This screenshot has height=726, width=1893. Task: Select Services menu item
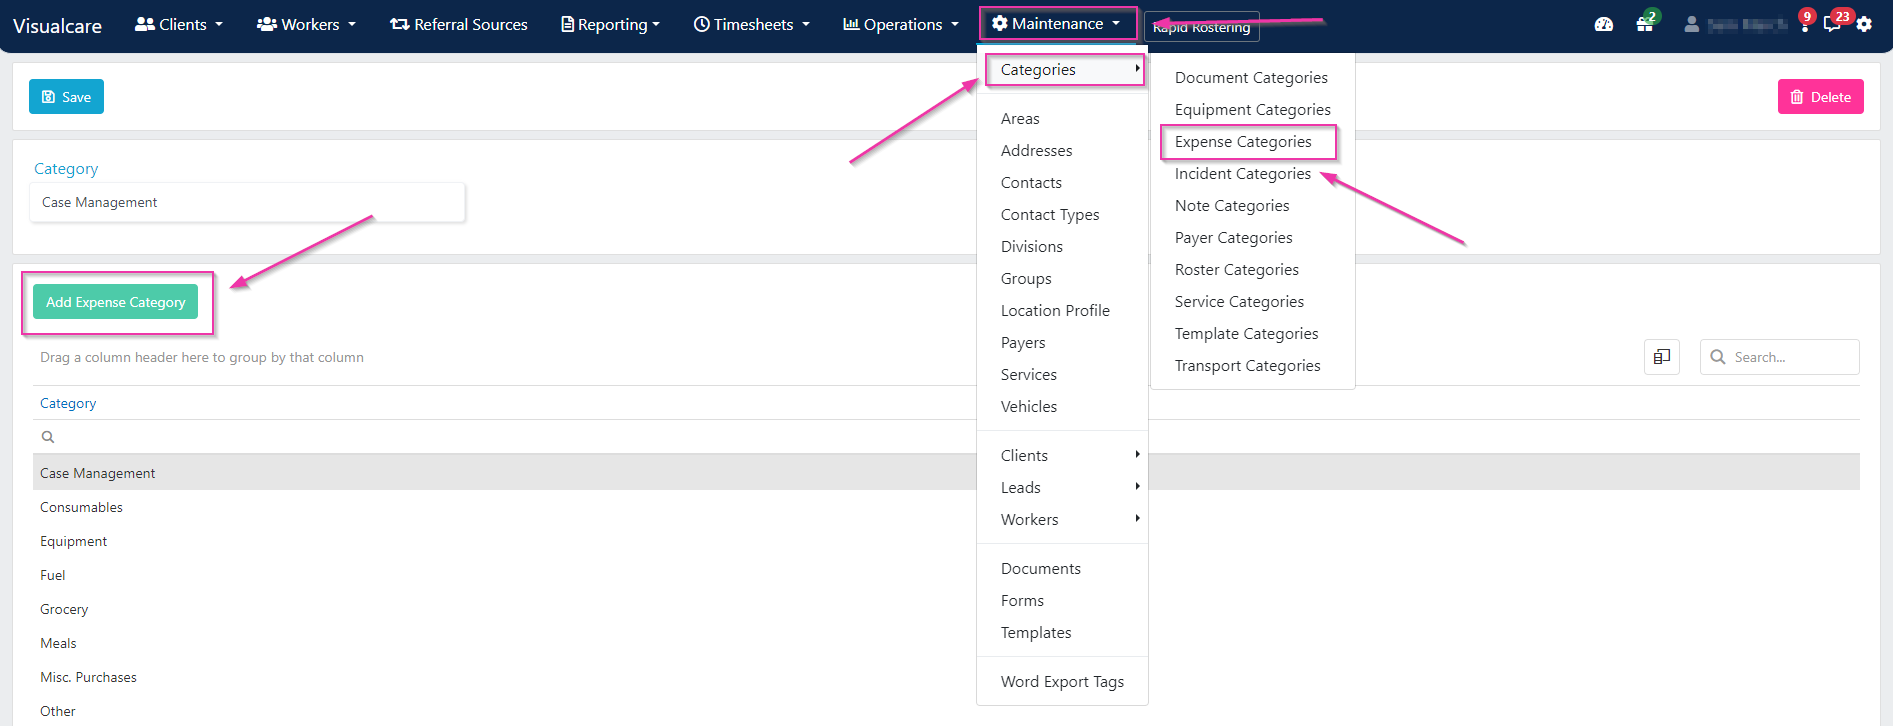(x=1029, y=374)
